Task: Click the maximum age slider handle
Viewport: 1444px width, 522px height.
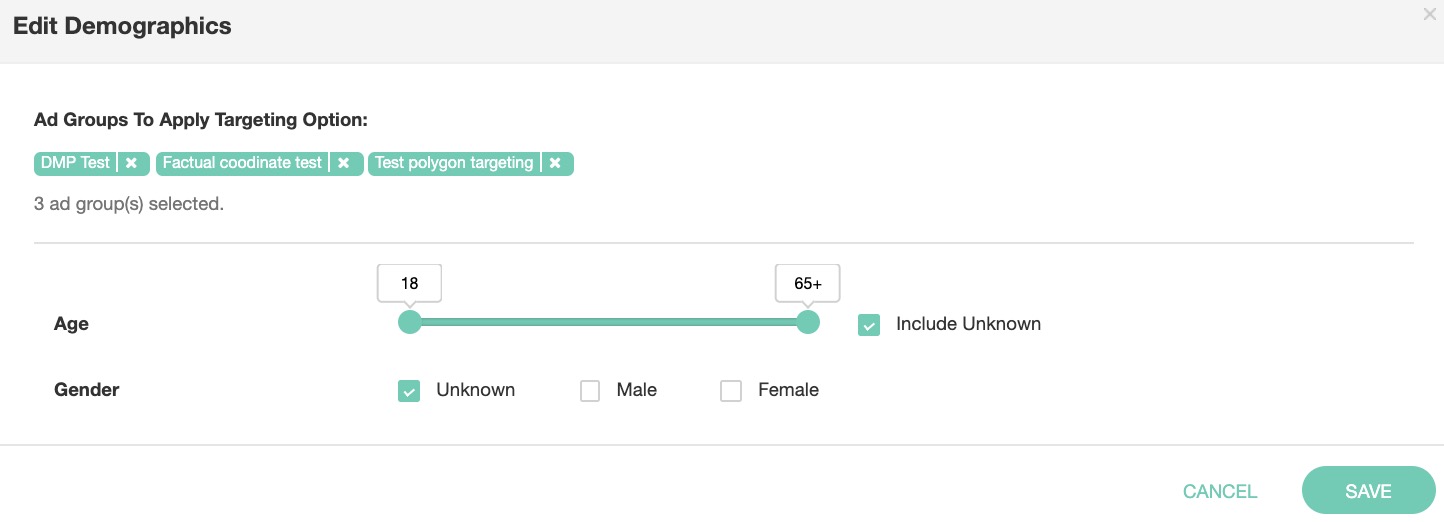Action: [808, 322]
